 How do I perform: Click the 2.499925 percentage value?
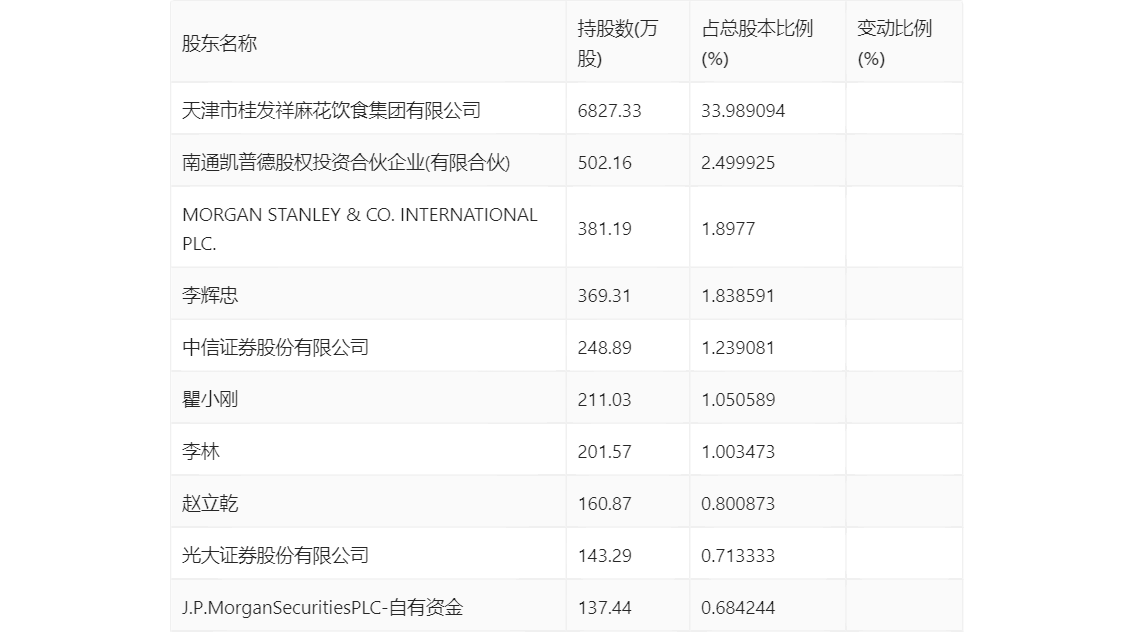coord(738,163)
